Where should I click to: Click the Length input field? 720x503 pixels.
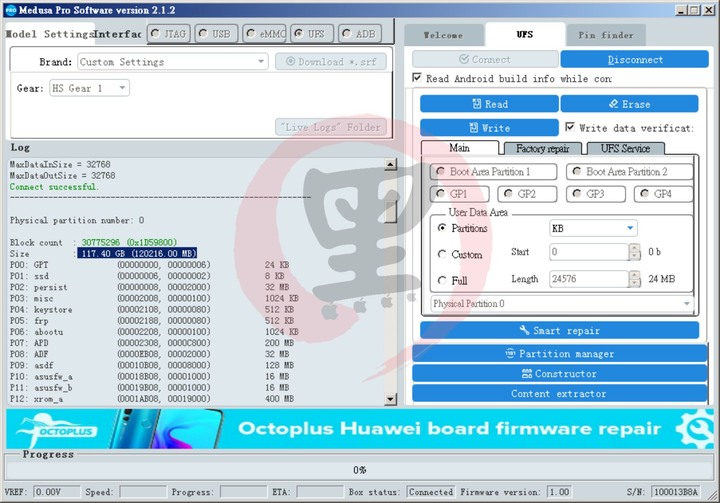pos(589,279)
